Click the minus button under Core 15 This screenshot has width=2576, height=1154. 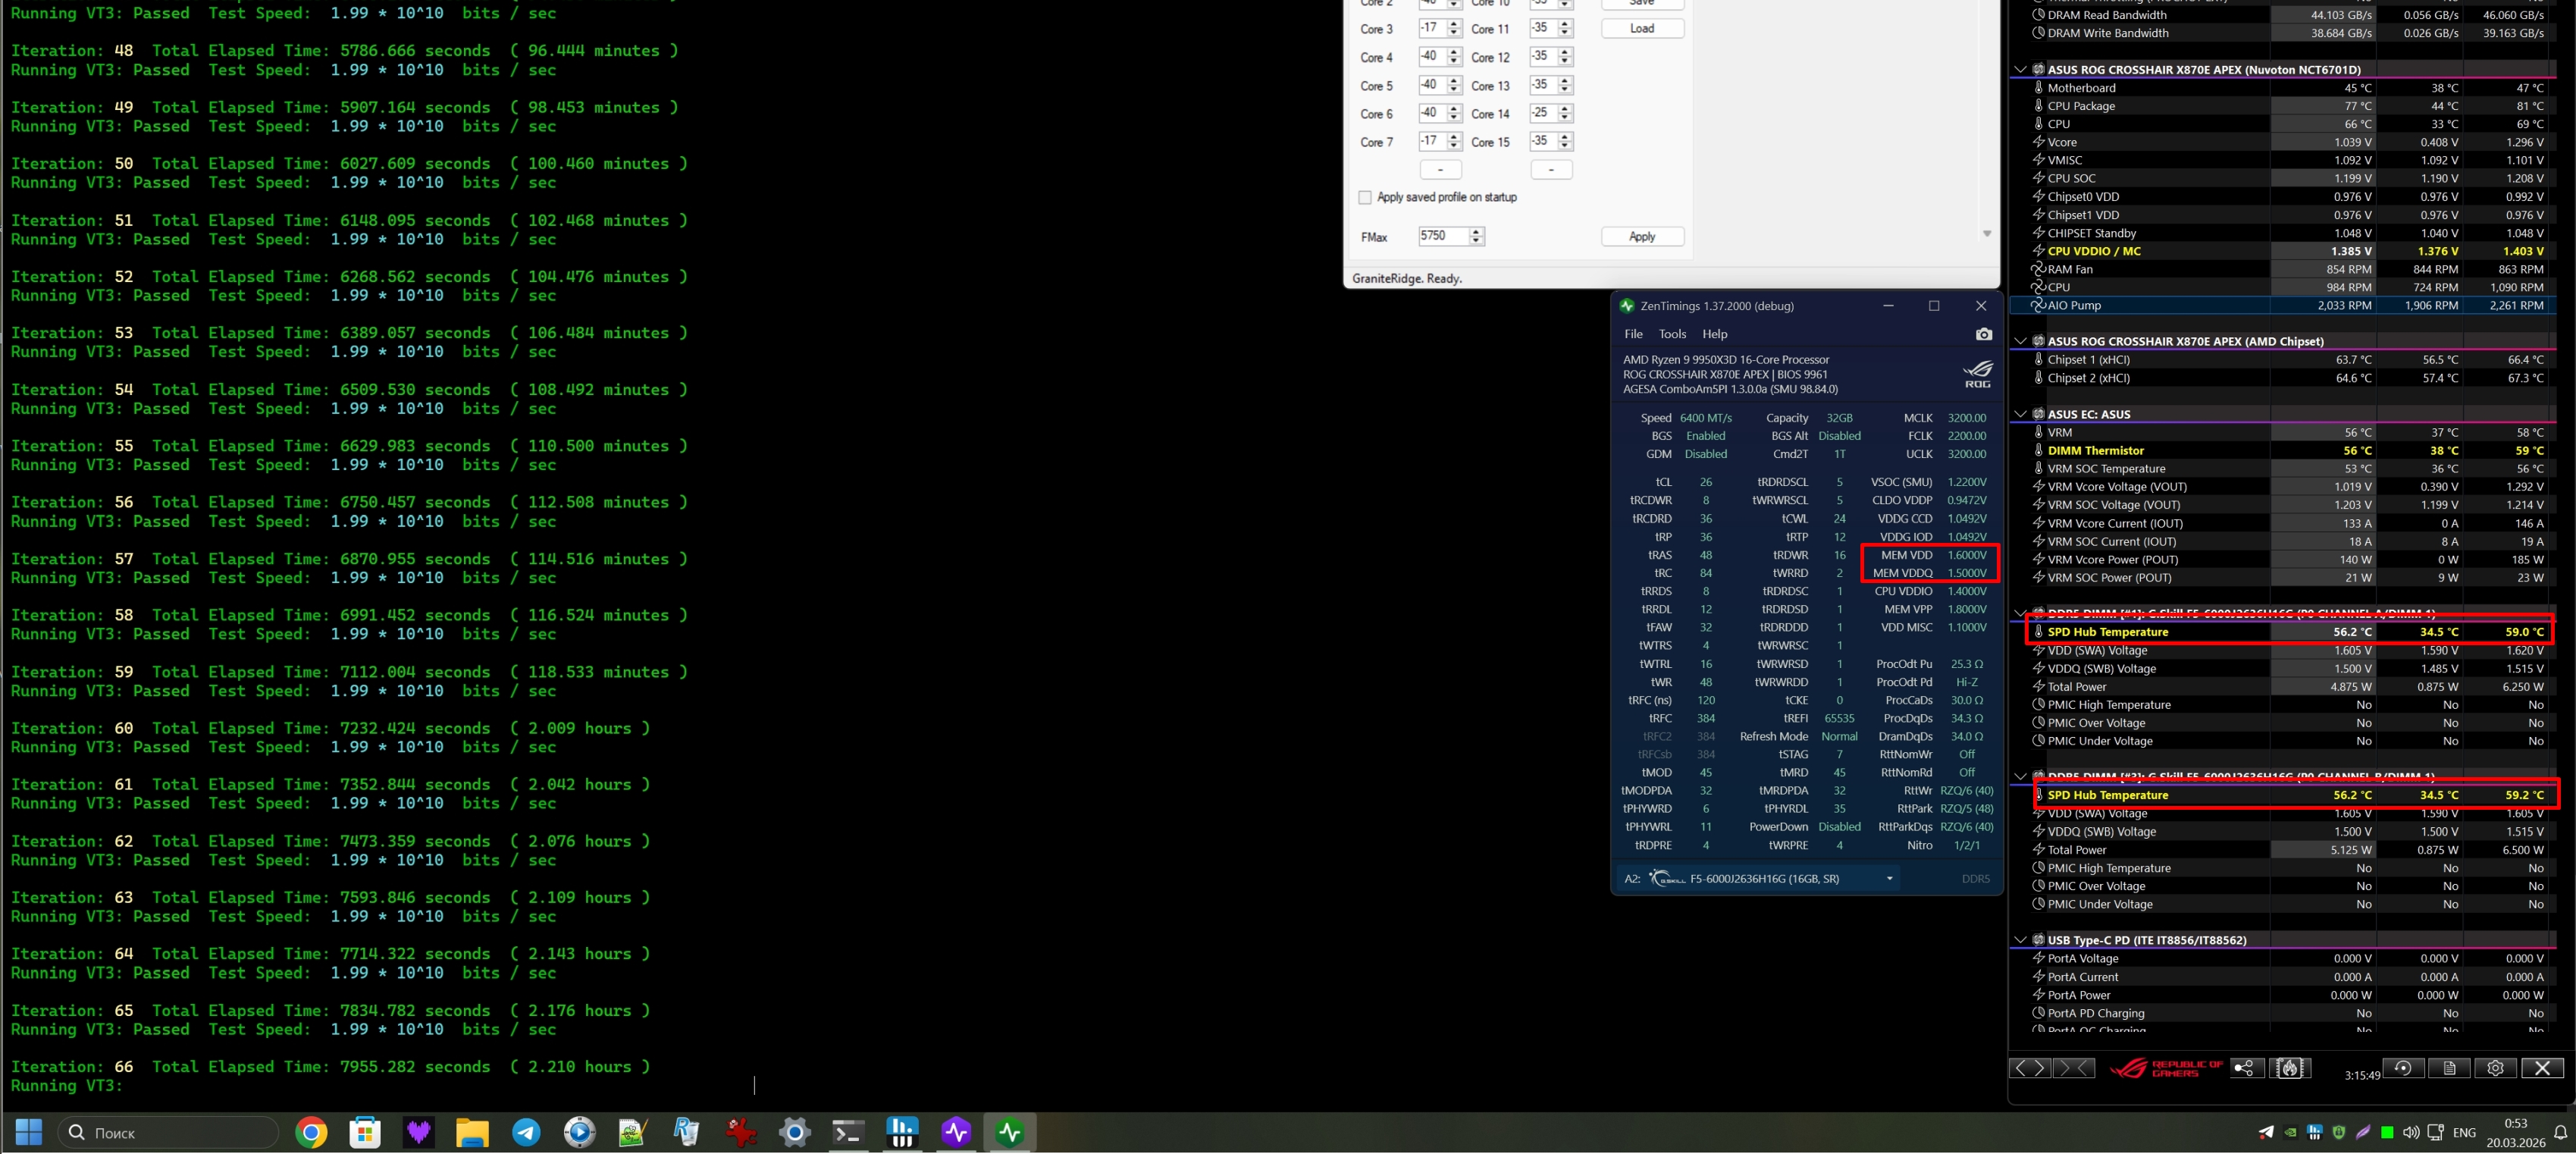tap(1551, 170)
